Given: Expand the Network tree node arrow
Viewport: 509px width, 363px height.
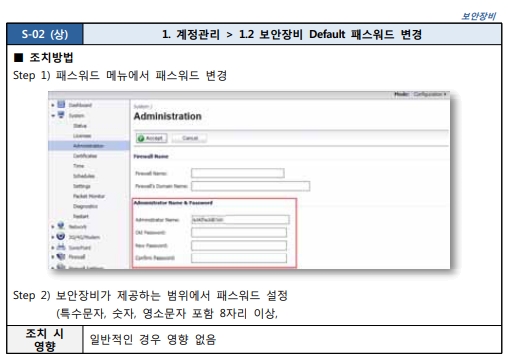Looking at the screenshot, I should pos(53,227).
